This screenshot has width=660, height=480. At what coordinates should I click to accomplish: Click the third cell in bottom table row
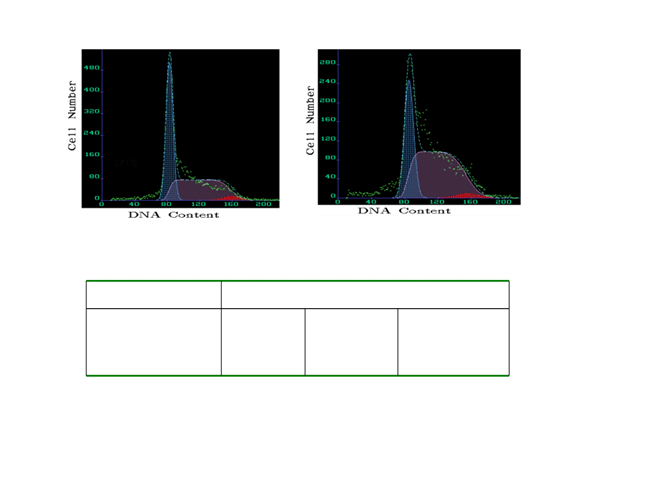click(x=351, y=342)
